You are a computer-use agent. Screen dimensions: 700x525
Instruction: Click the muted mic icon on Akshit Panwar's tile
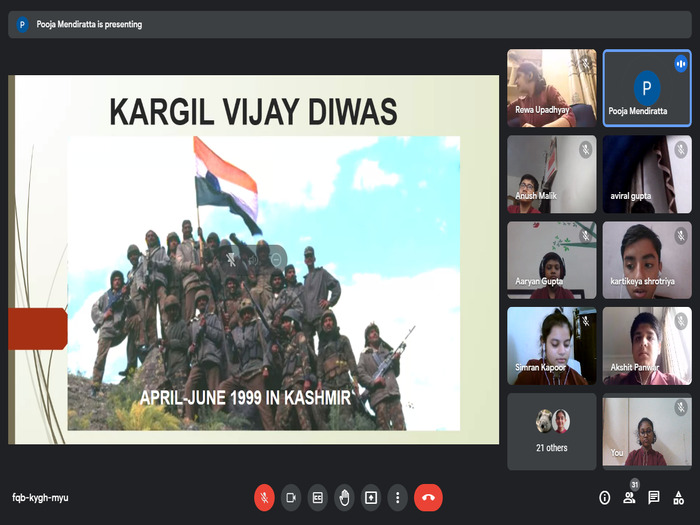click(x=680, y=321)
